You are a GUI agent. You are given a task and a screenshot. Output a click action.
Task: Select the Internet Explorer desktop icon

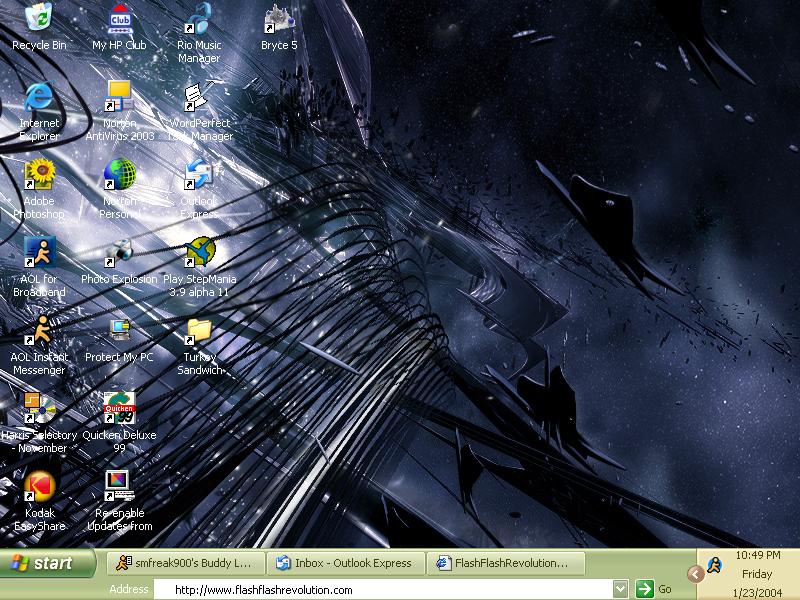coord(39,96)
